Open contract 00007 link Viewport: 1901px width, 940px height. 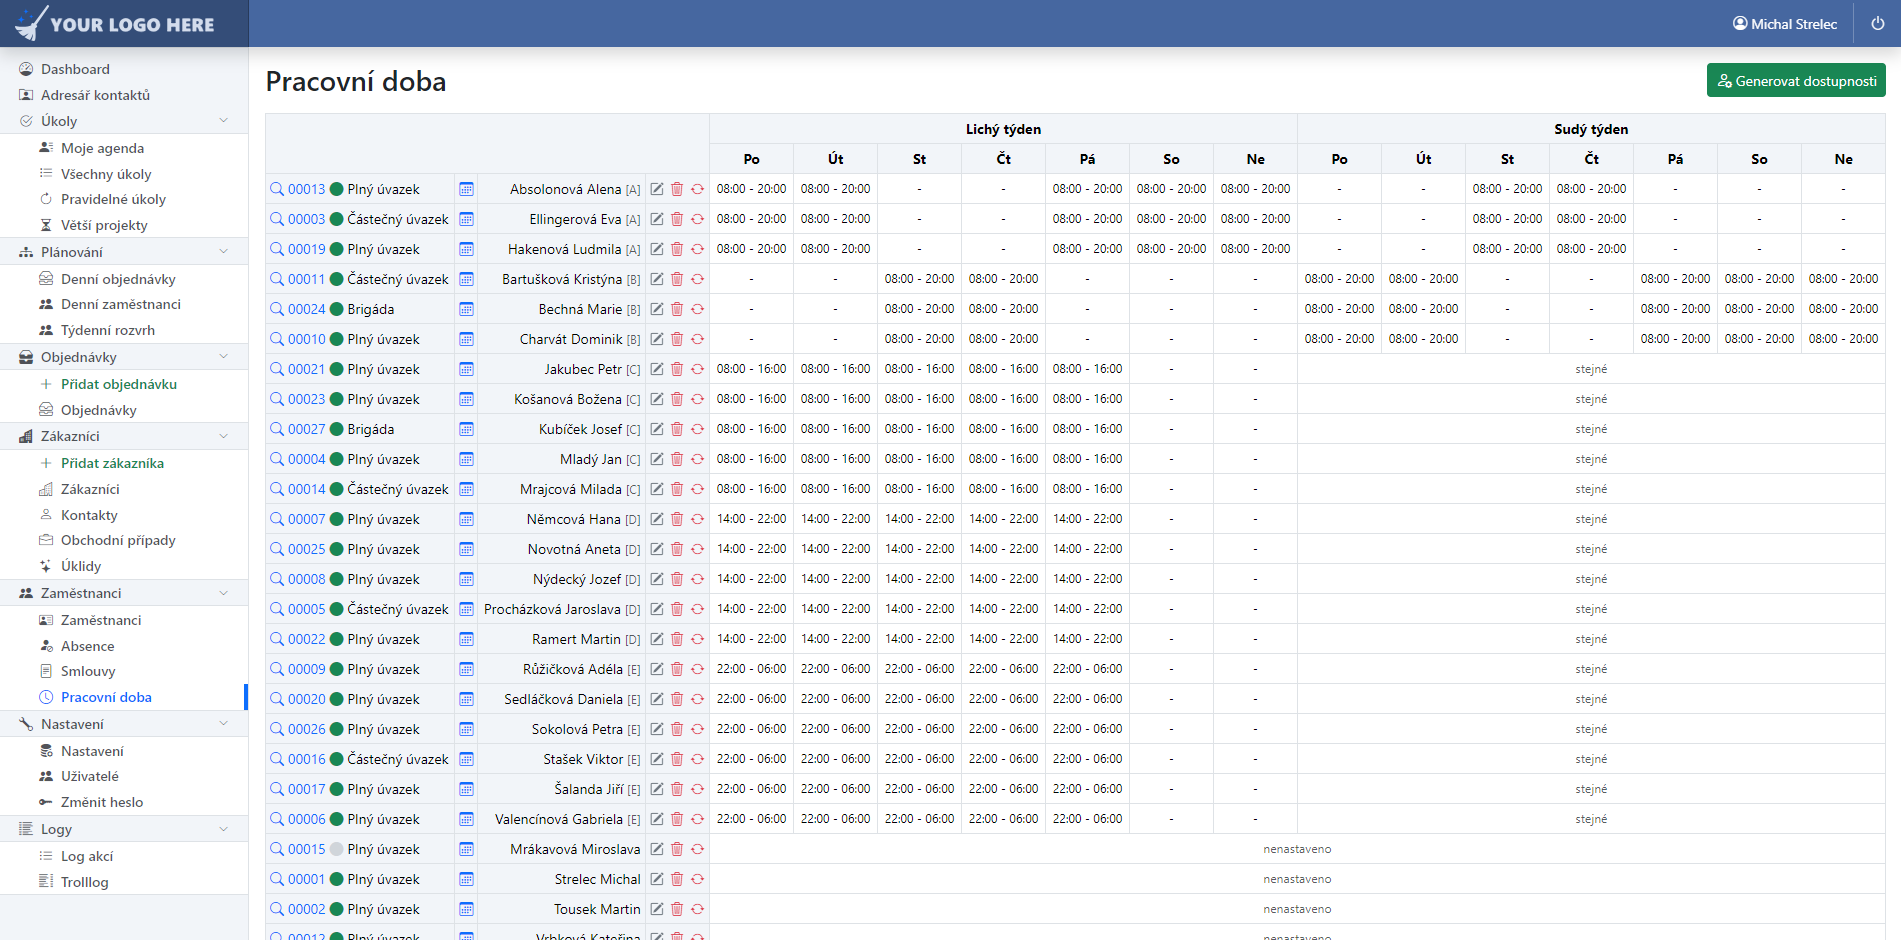[307, 519]
